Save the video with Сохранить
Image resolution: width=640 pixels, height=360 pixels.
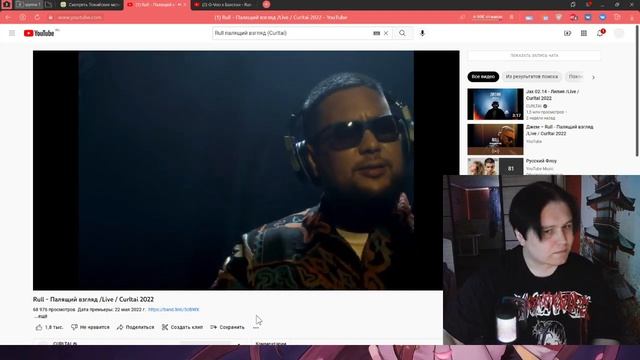point(227,327)
